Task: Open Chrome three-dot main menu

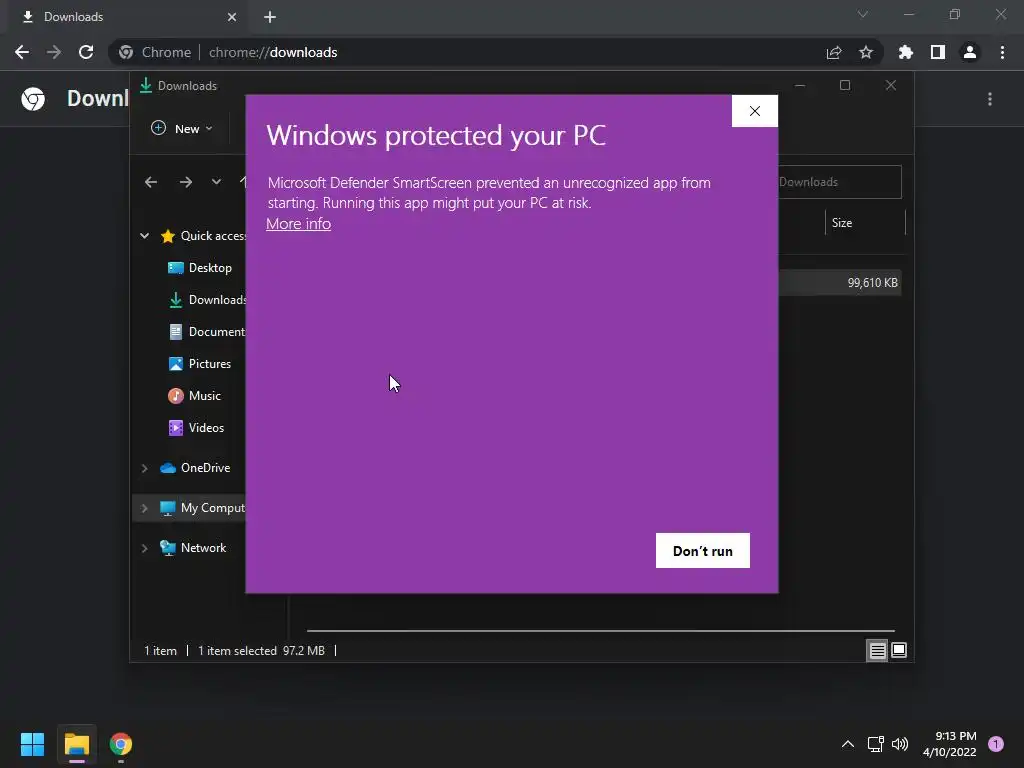Action: 1002,52
